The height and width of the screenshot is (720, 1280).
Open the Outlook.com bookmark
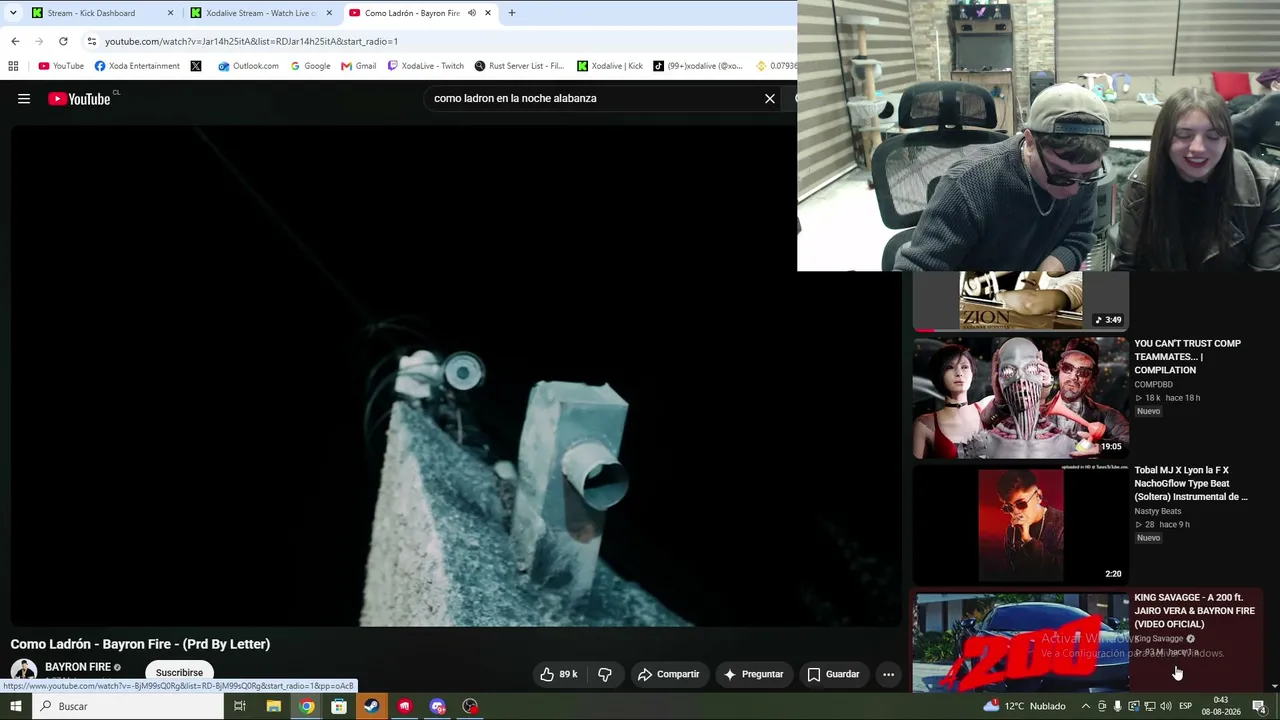(x=249, y=66)
